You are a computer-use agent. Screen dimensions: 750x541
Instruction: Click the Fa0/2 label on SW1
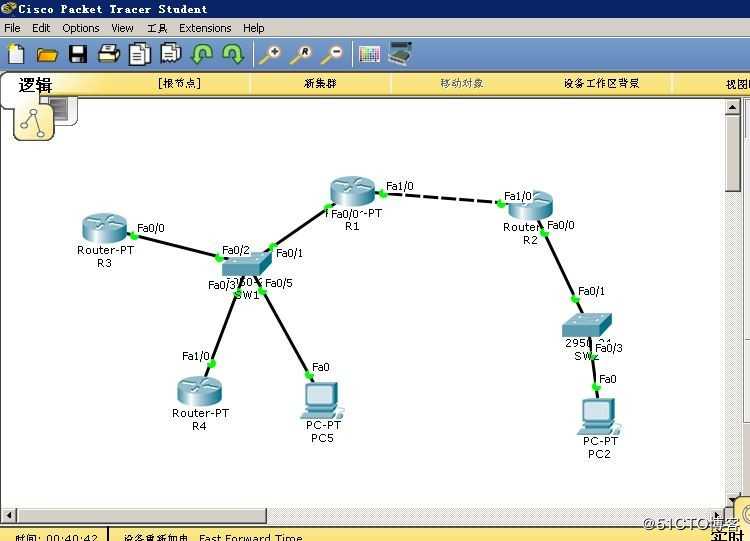pos(236,250)
